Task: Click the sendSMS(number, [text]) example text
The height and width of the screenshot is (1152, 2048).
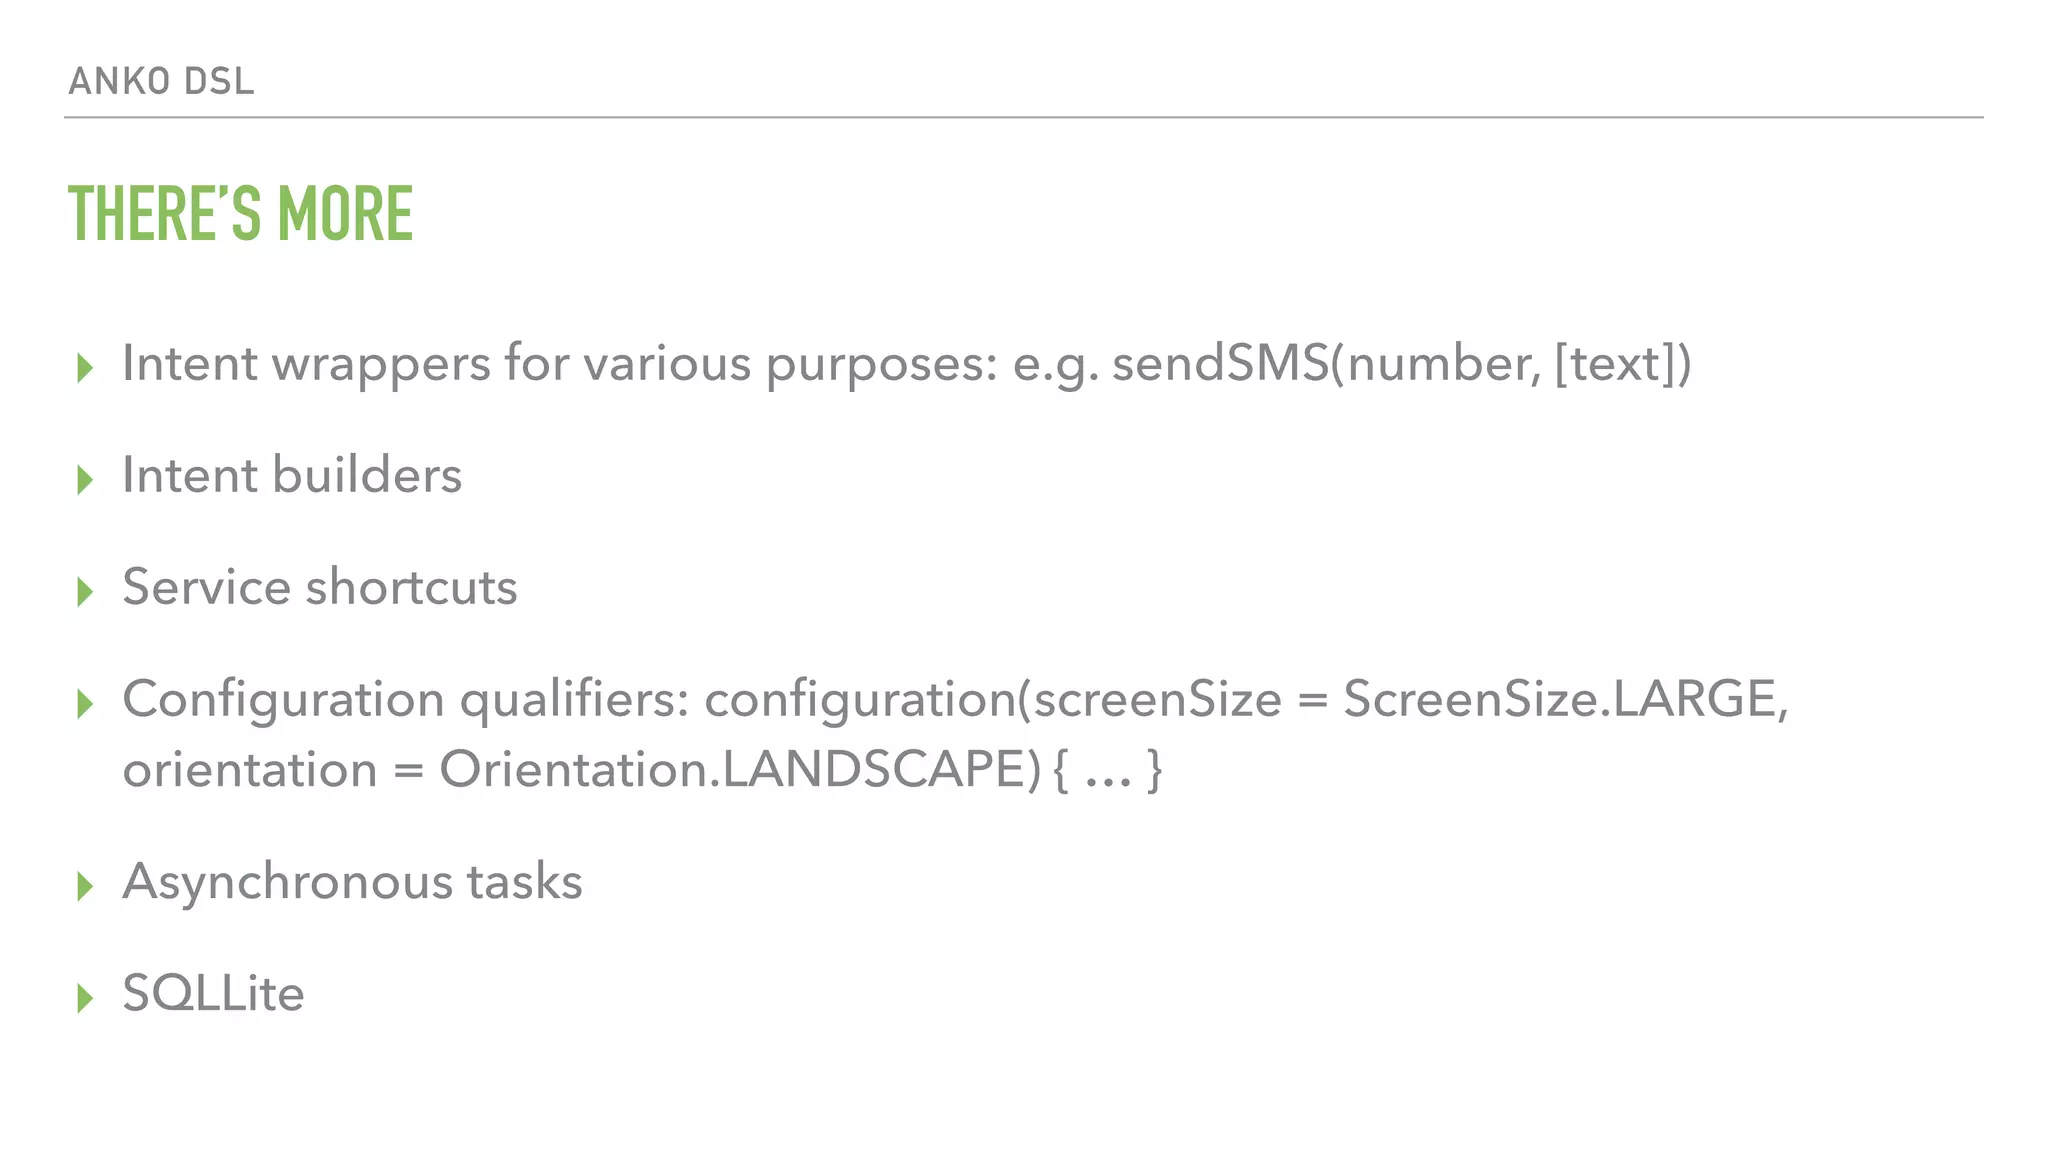Action: [x=1401, y=363]
